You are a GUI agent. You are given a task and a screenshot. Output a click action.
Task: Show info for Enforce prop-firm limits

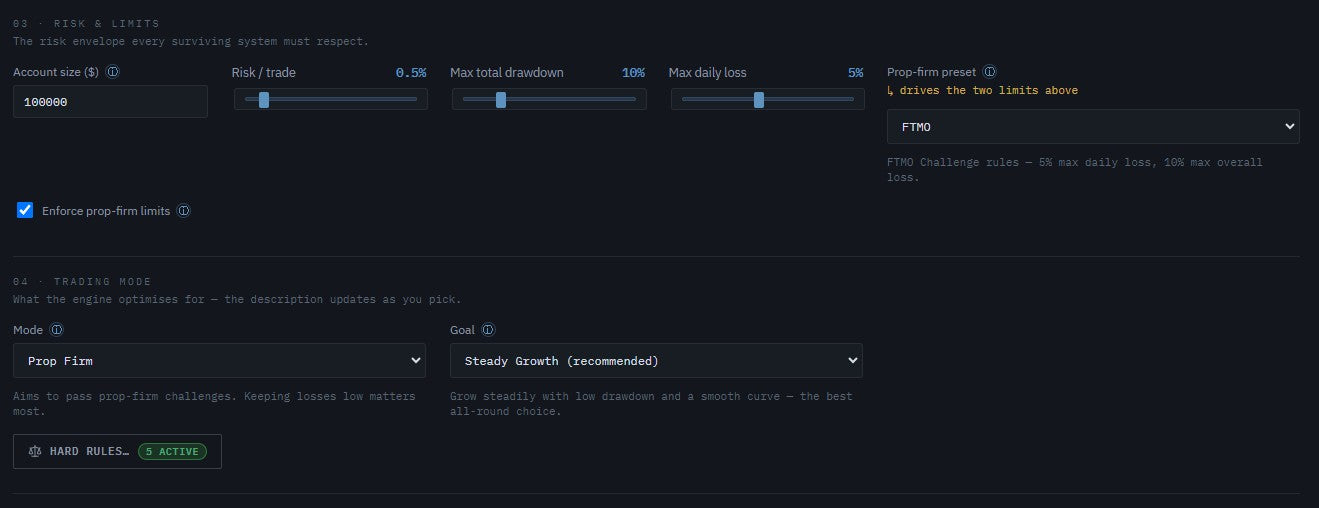coord(183,211)
